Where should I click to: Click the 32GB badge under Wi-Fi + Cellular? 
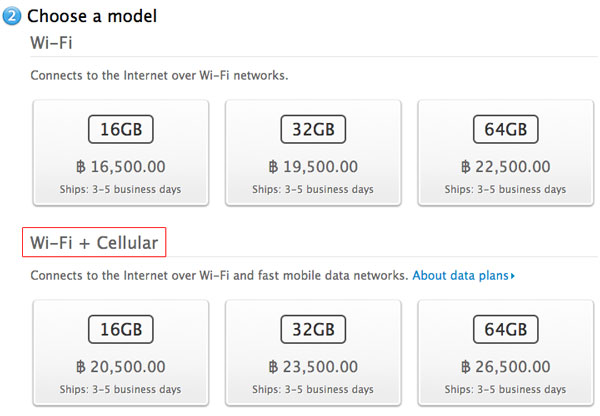point(313,329)
